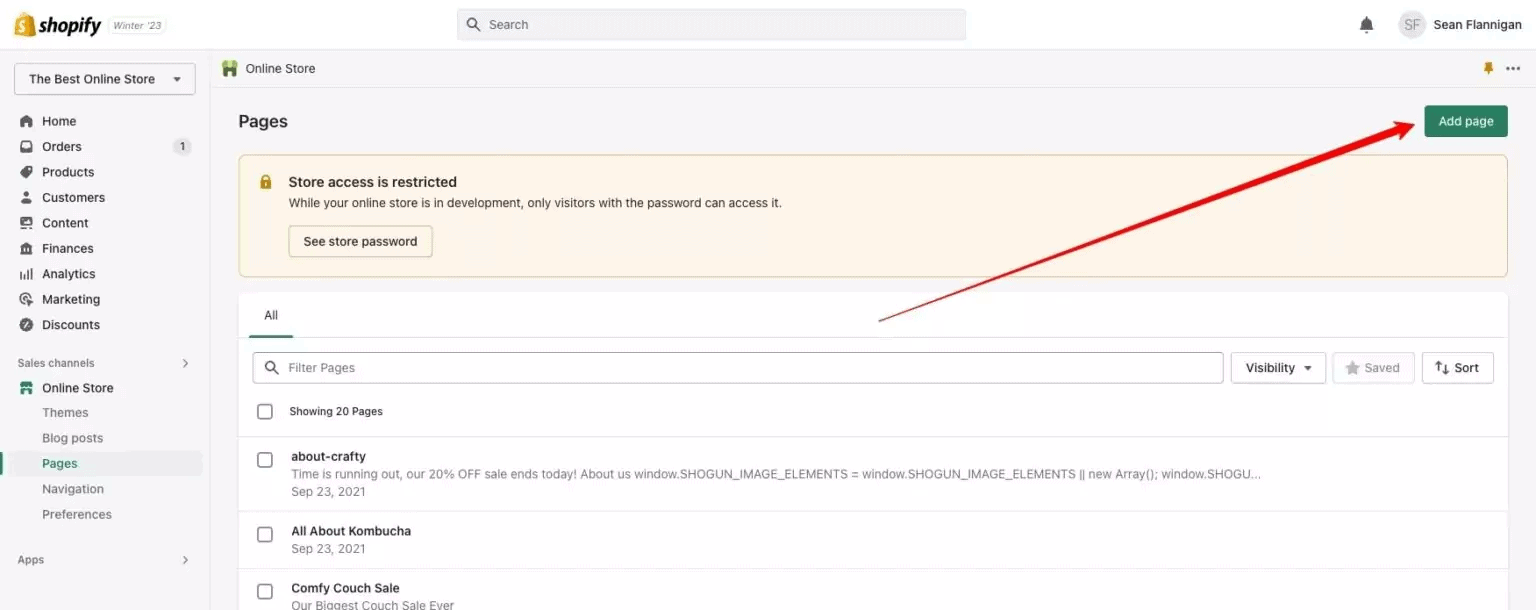Open the three-dot more actions menu
Screen dimensions: 1536x610
(1513, 68)
